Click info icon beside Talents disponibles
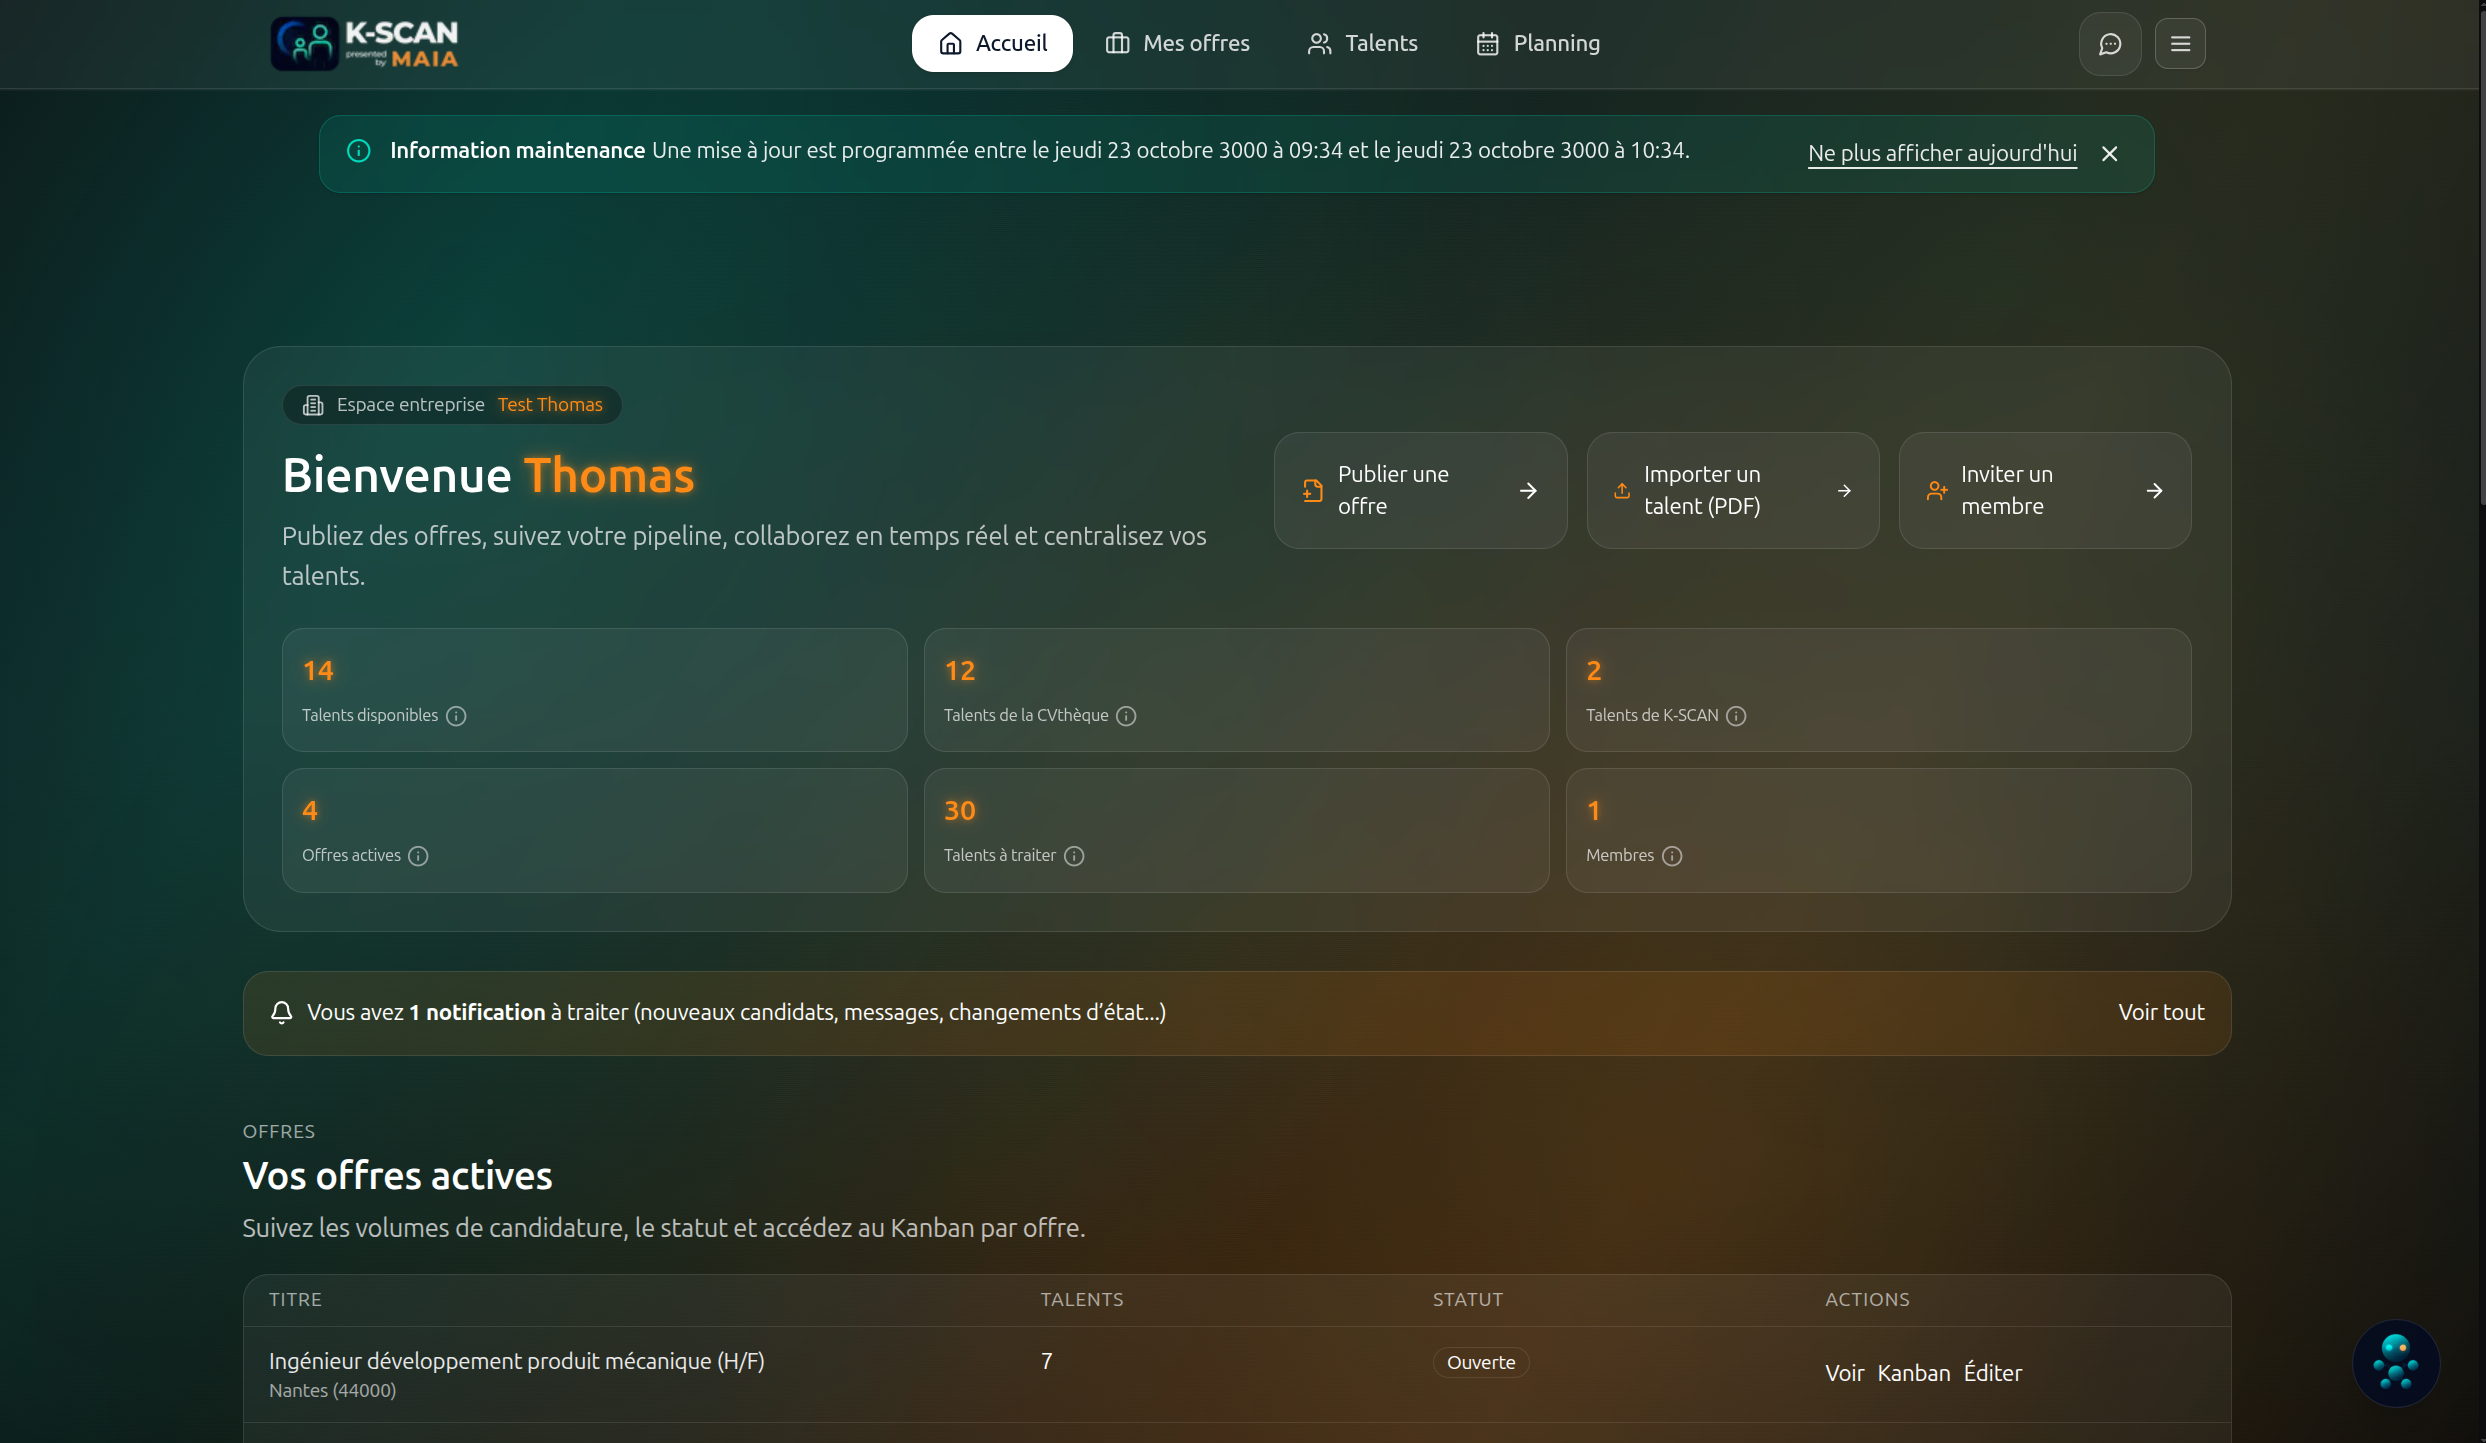 [x=456, y=716]
